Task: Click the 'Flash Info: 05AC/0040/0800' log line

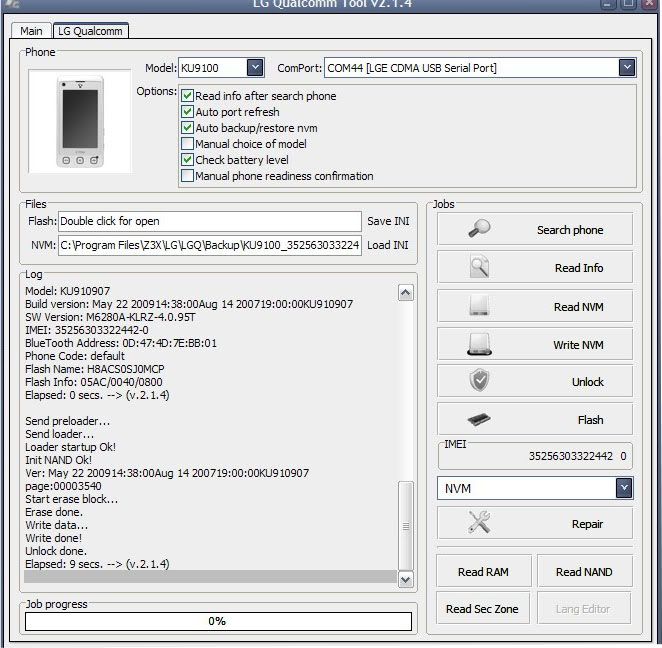Action: tap(94, 382)
